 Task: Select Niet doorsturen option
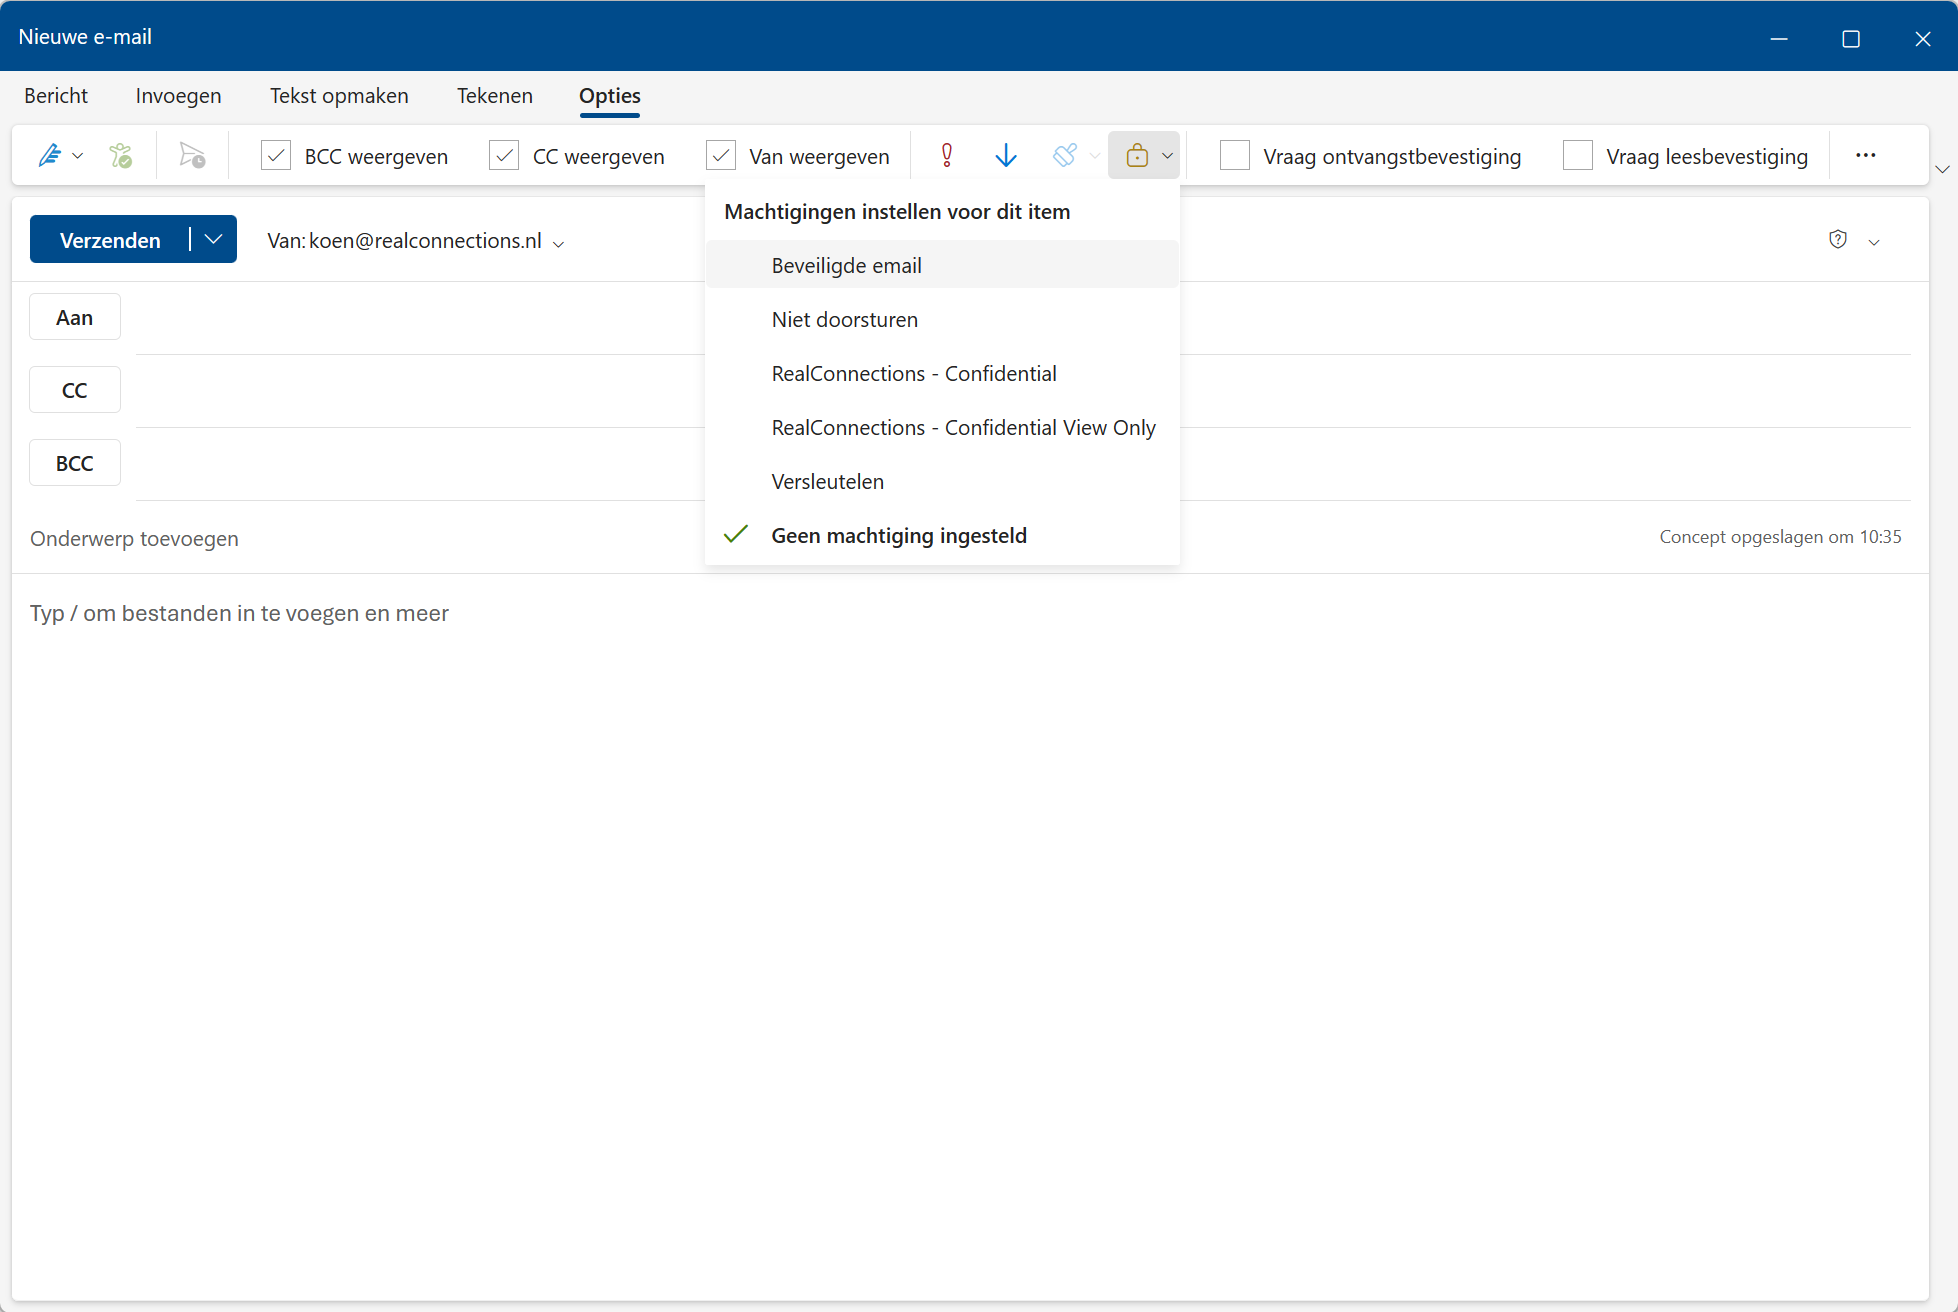click(x=943, y=319)
